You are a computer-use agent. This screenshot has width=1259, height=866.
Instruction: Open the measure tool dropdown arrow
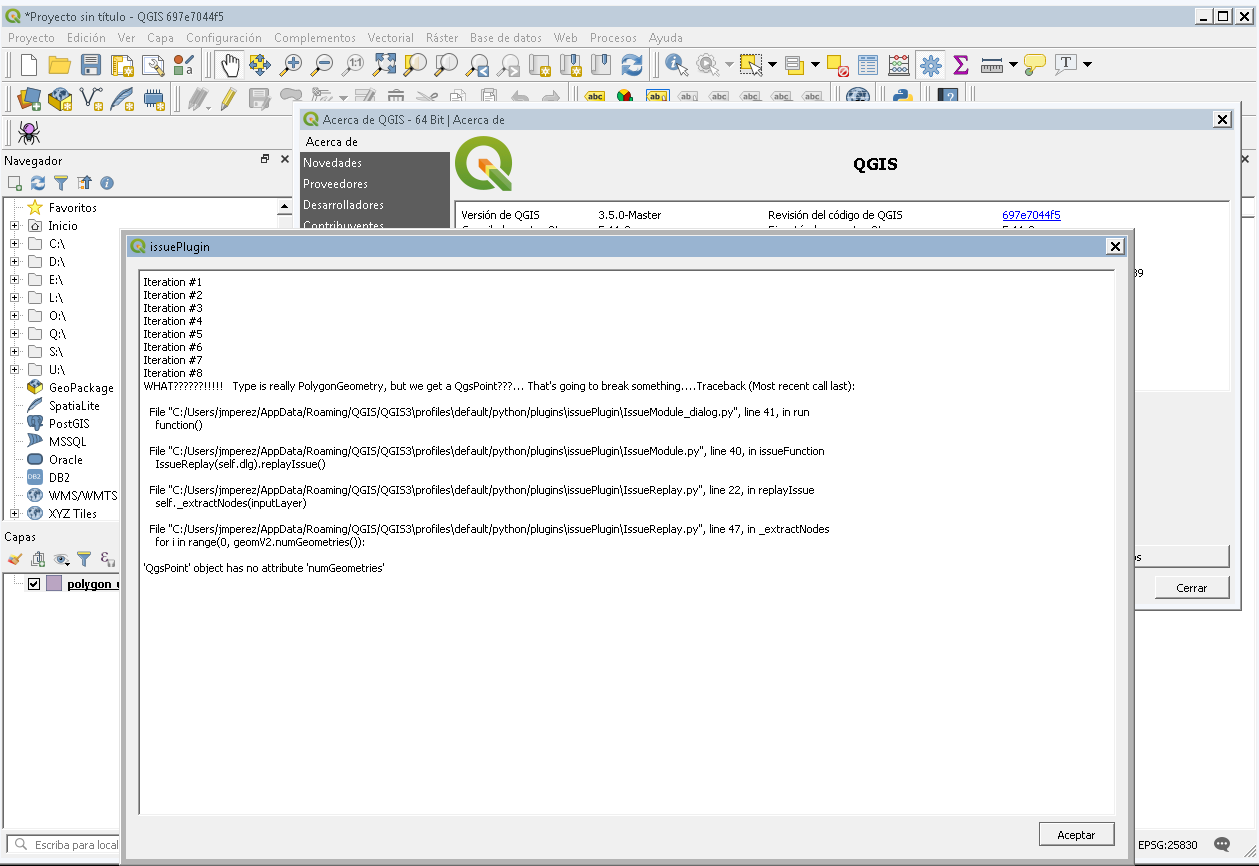coord(1013,65)
